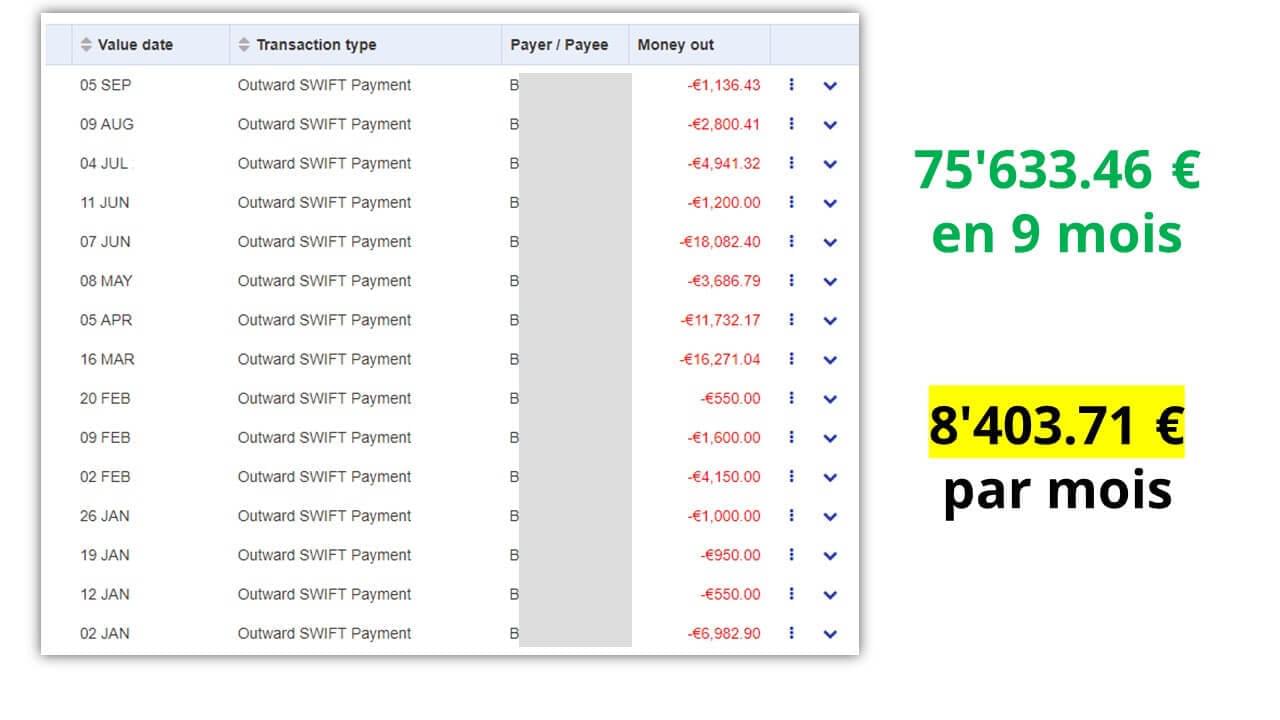The height and width of the screenshot is (720, 1280).
Task: Click the -€18,082.40 amount
Action: pos(720,242)
